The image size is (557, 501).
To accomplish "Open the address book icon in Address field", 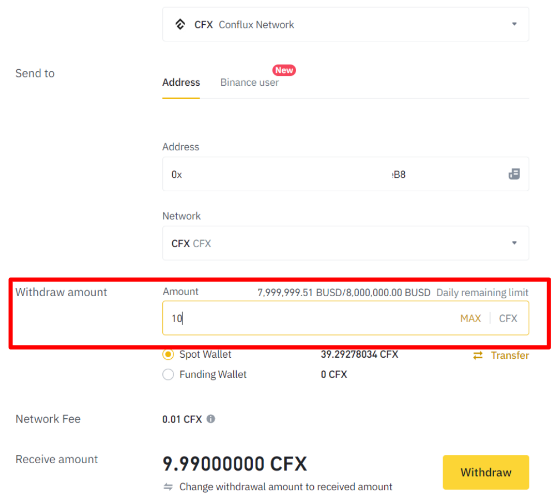I will (514, 174).
